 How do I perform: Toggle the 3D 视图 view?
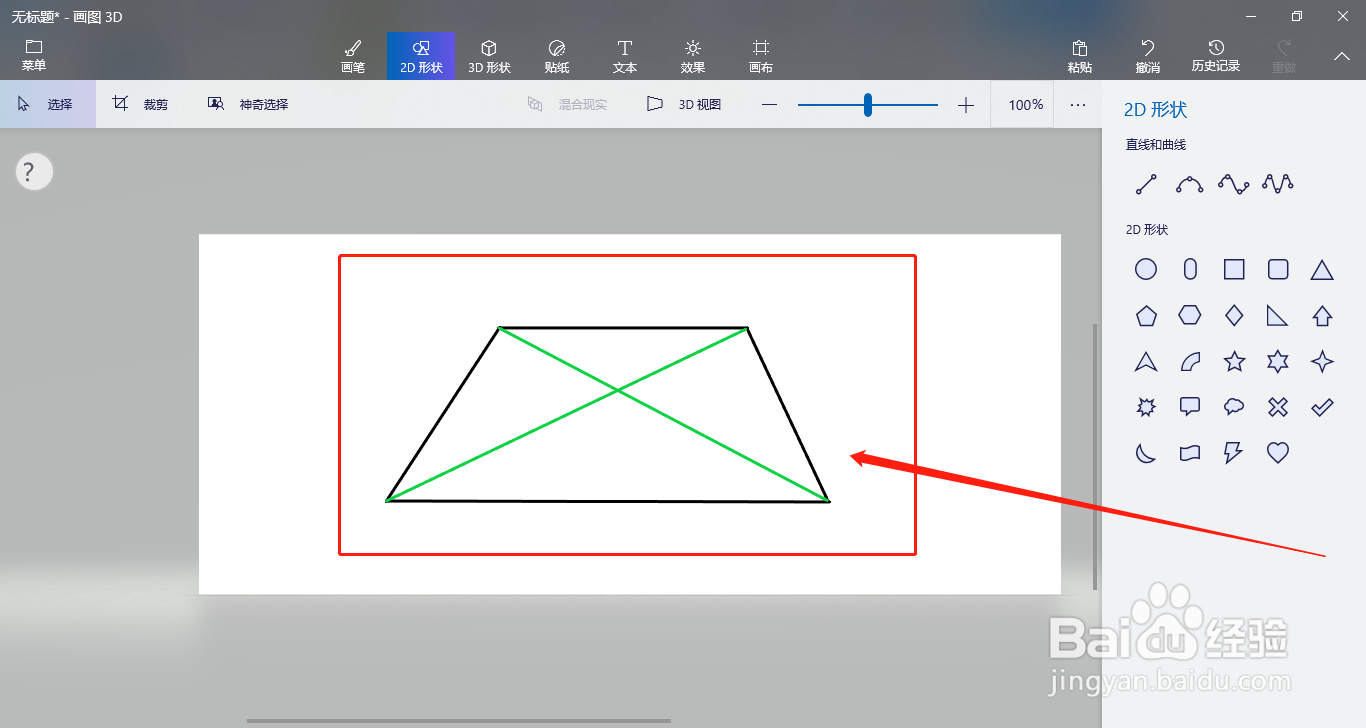684,104
